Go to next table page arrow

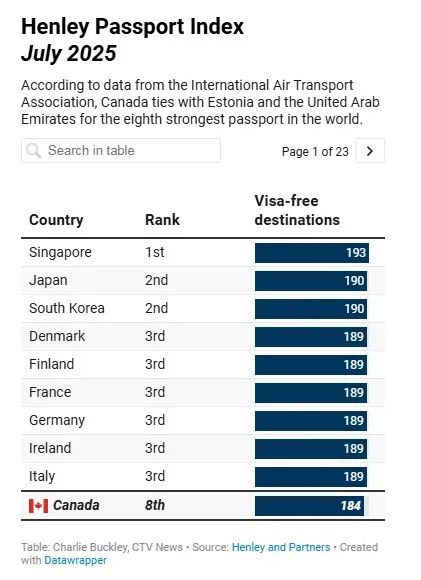click(370, 151)
